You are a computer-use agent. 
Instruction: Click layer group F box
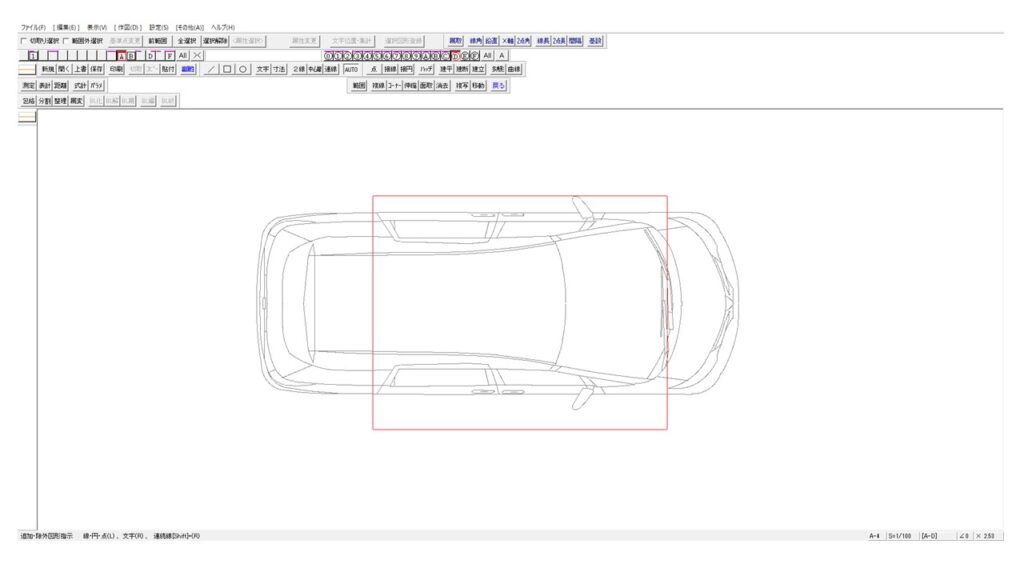[170, 56]
